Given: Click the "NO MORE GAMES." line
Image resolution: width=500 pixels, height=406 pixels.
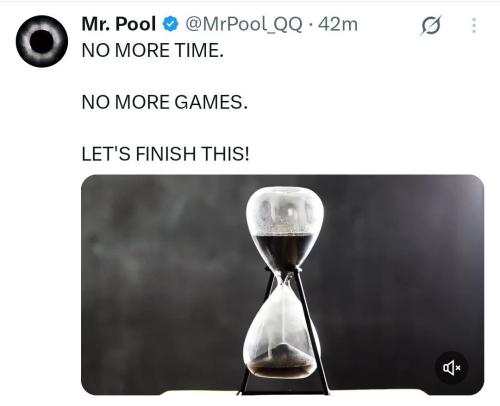Looking at the screenshot, I should [165, 102].
